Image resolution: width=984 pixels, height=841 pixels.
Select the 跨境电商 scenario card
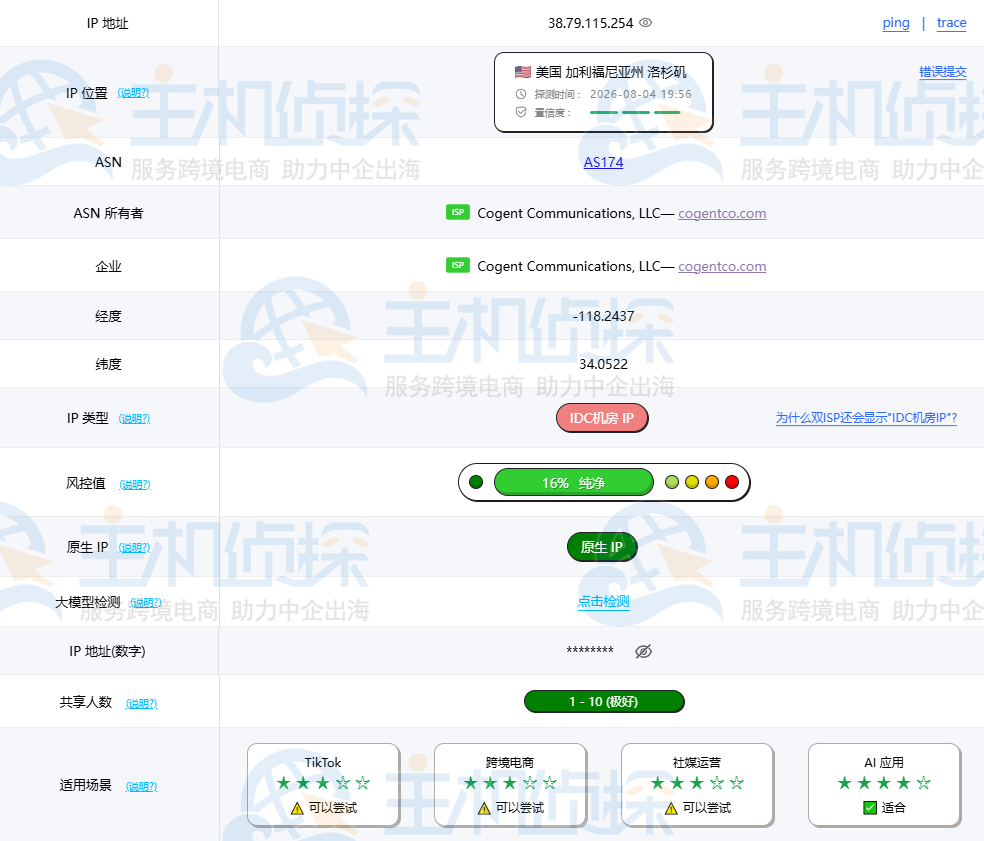point(510,785)
